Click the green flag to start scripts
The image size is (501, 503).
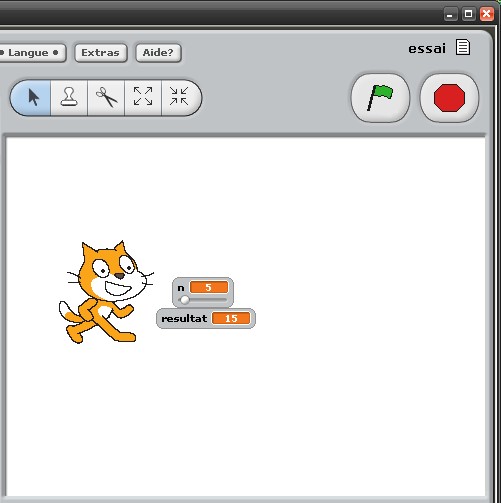(380, 98)
